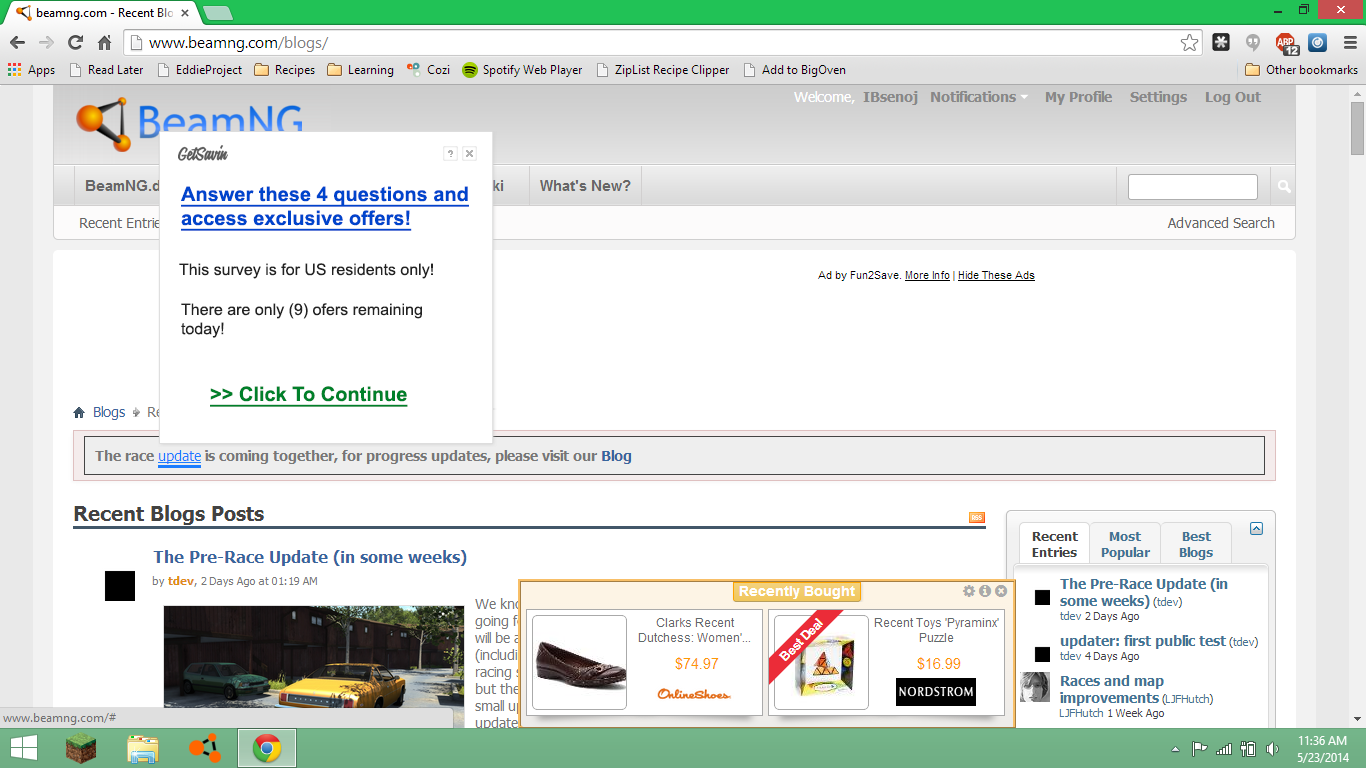Open File Explorer from the taskbar

[143, 748]
